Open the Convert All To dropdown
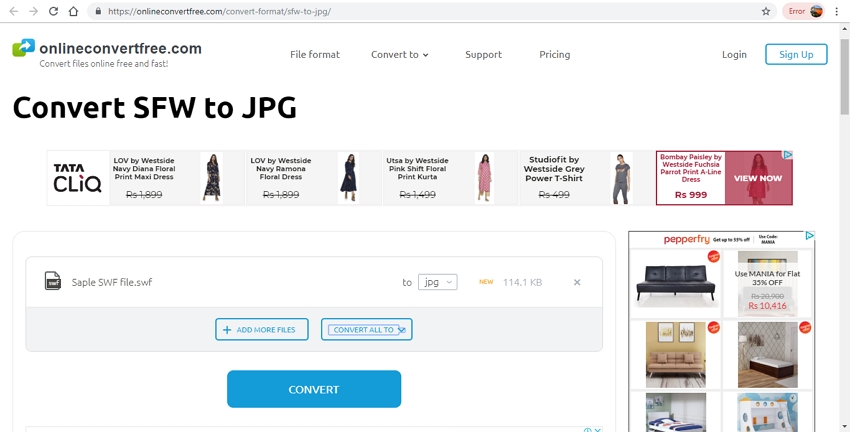The height and width of the screenshot is (432, 850). (366, 329)
